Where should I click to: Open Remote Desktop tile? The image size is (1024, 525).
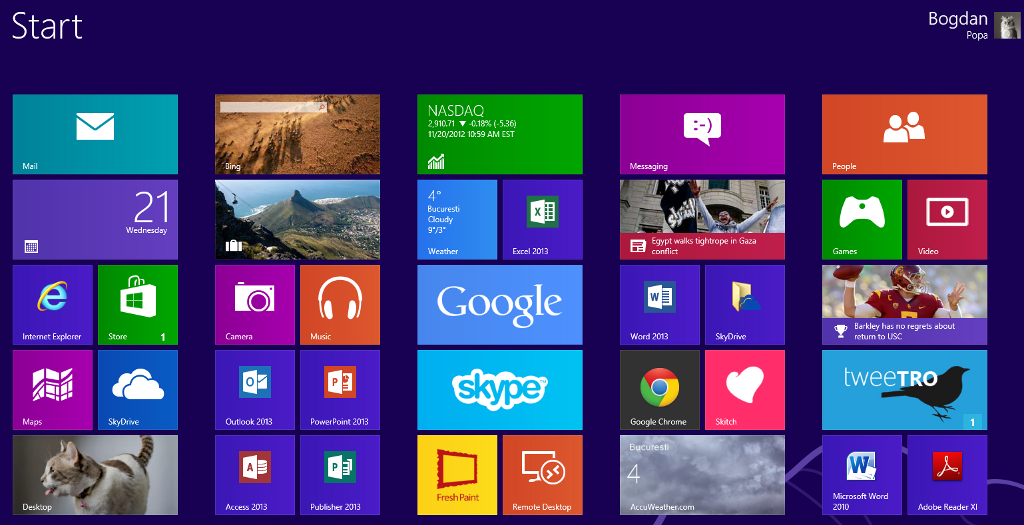point(542,474)
